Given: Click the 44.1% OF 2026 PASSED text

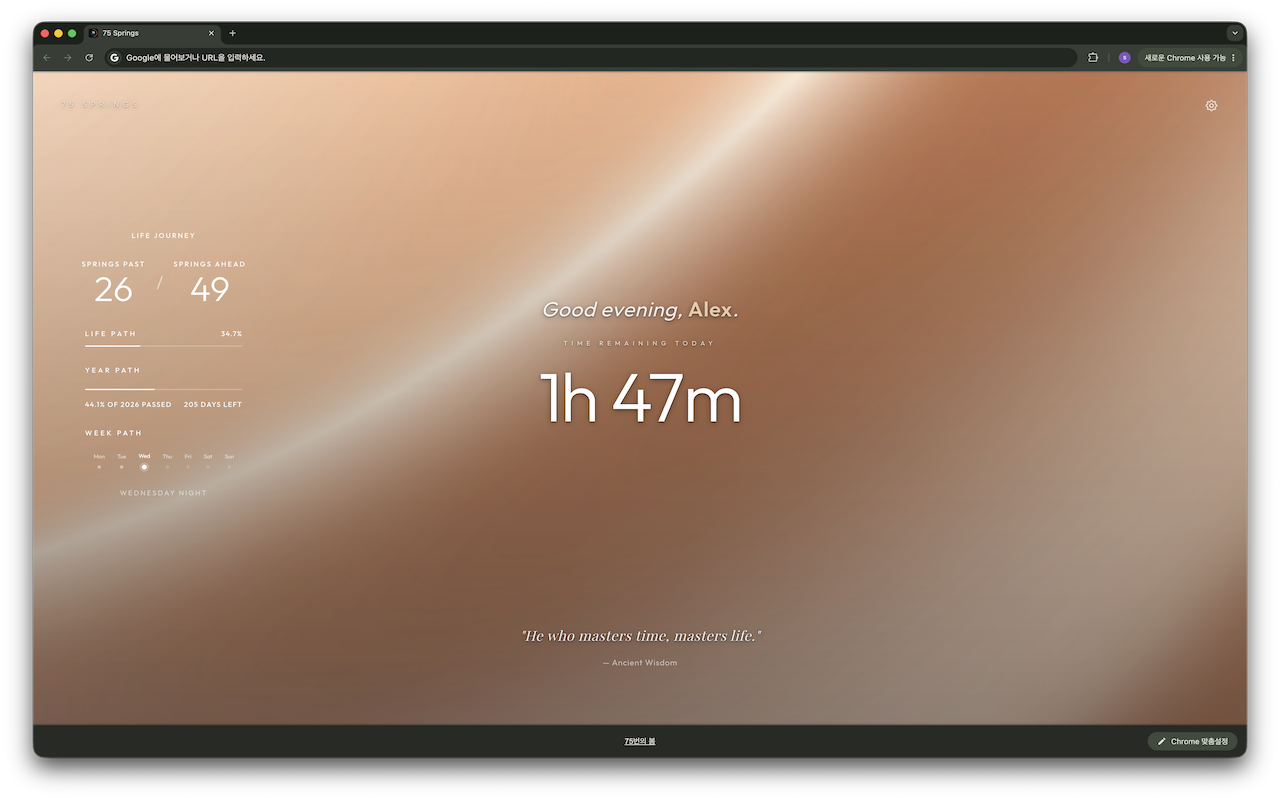Looking at the screenshot, I should [x=128, y=405].
